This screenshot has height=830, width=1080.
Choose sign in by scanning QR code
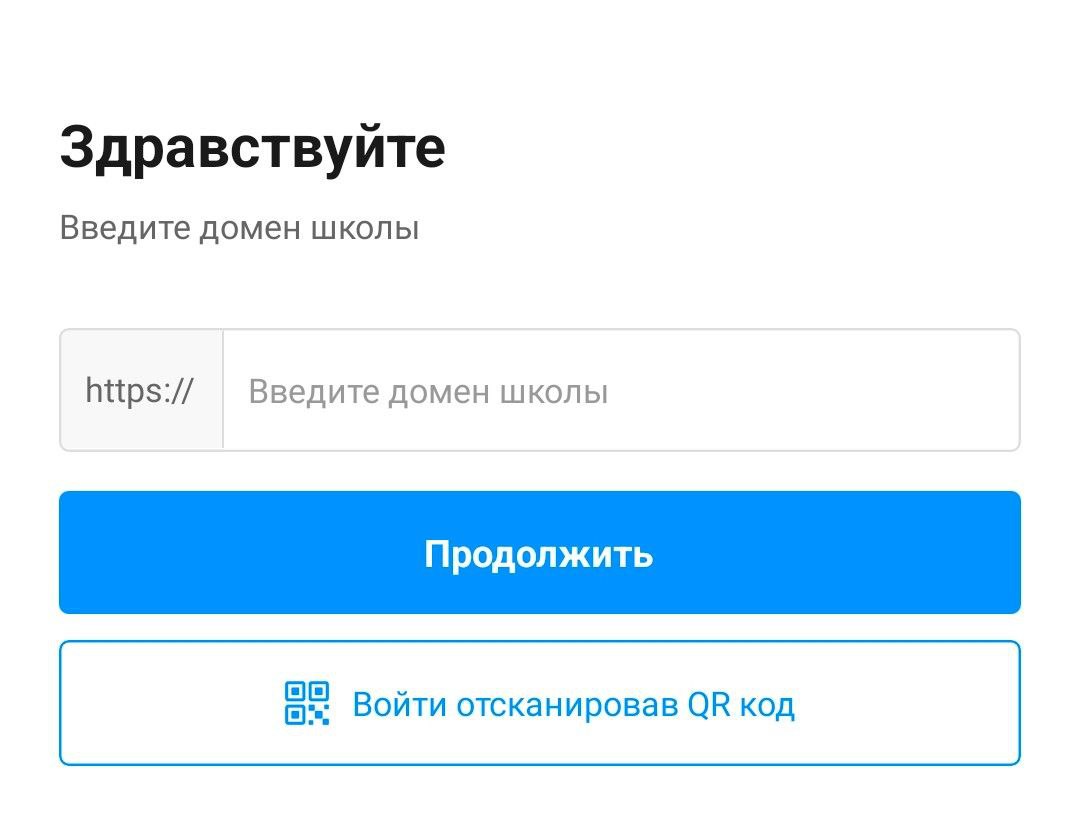(x=540, y=703)
